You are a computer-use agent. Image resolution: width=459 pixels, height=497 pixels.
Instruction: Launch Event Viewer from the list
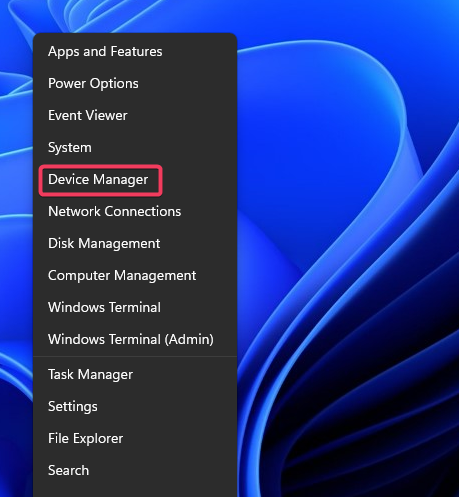coord(135,115)
